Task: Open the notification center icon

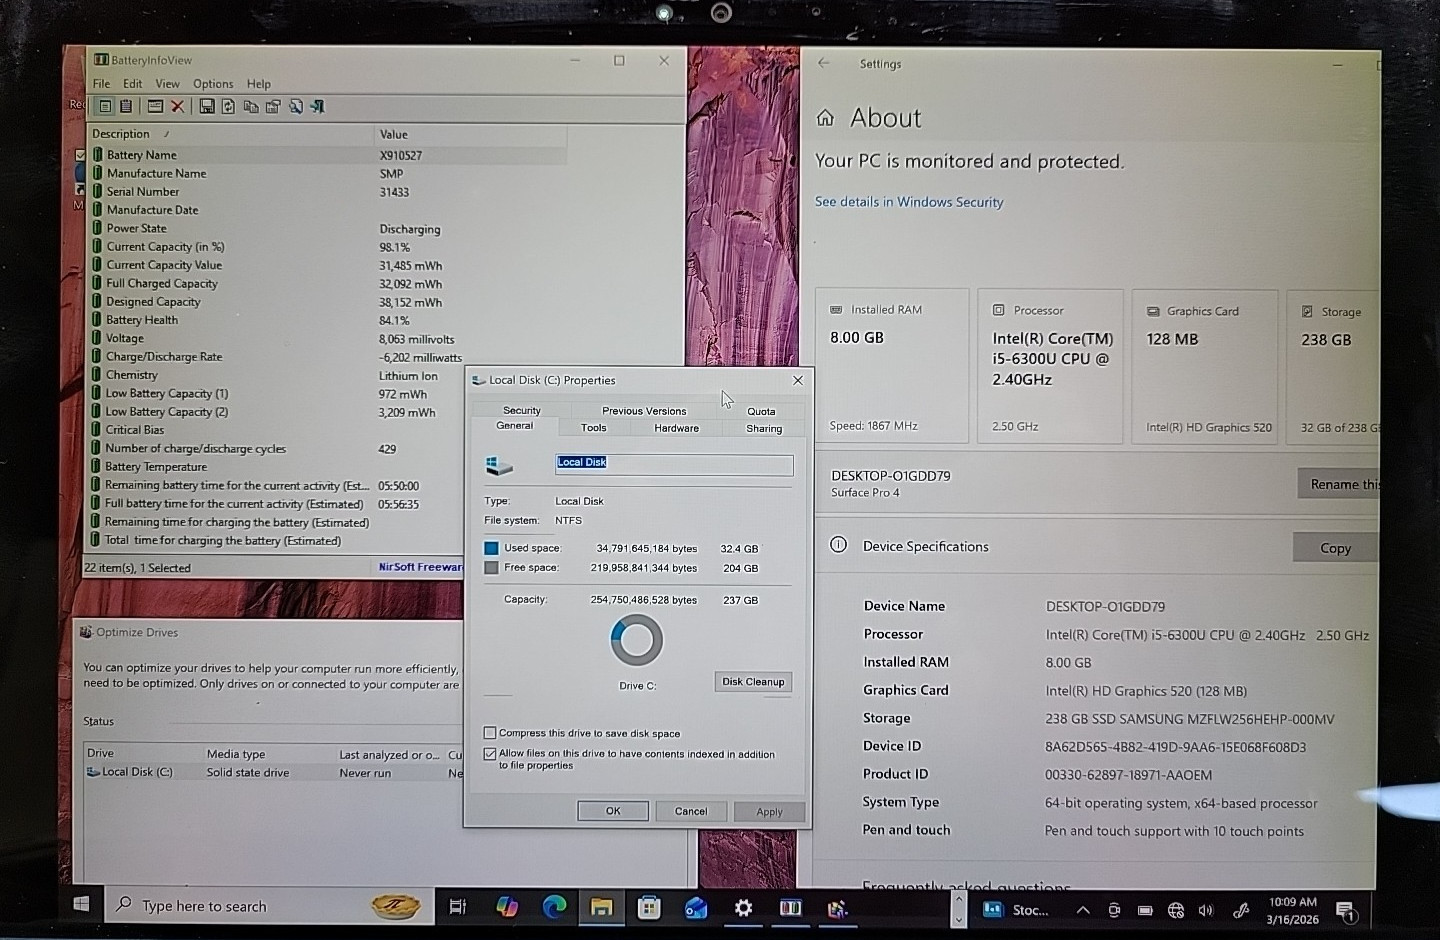Action: click(1346, 911)
